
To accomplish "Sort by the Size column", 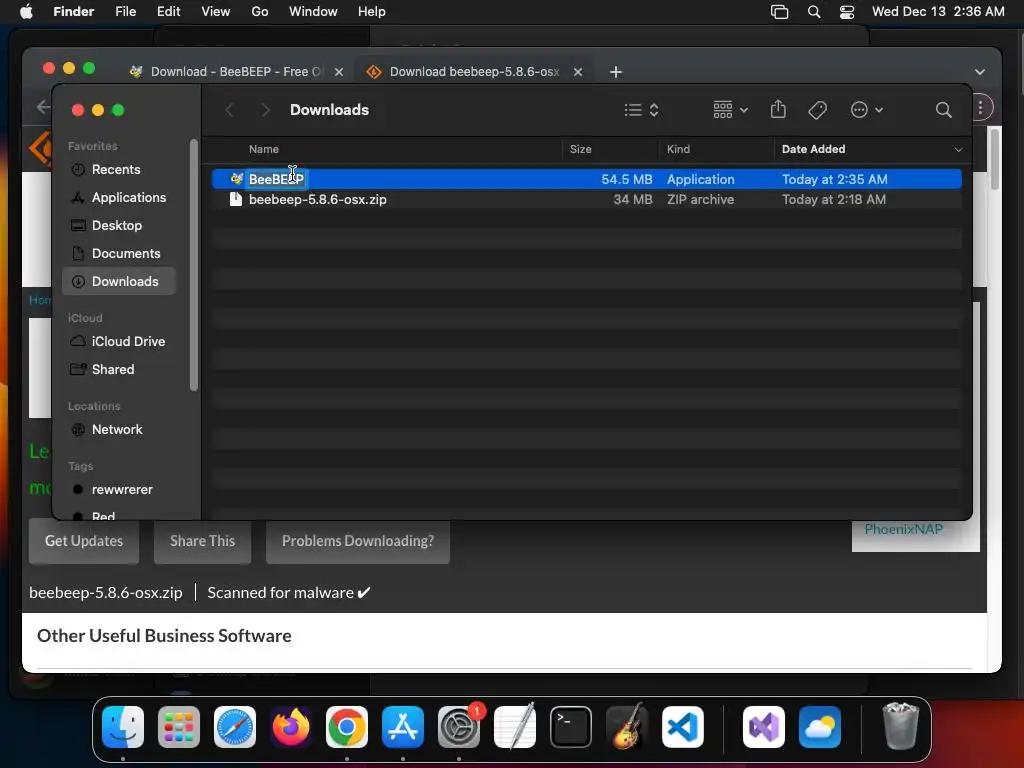I will [581, 150].
